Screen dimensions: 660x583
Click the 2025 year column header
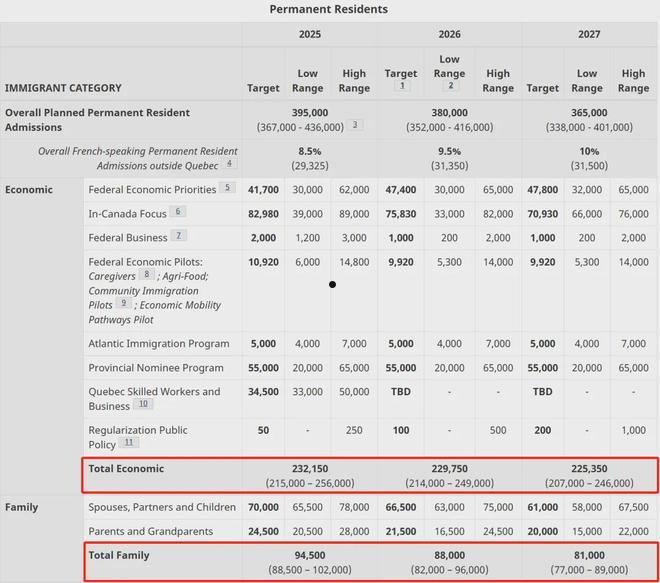[x=310, y=34]
